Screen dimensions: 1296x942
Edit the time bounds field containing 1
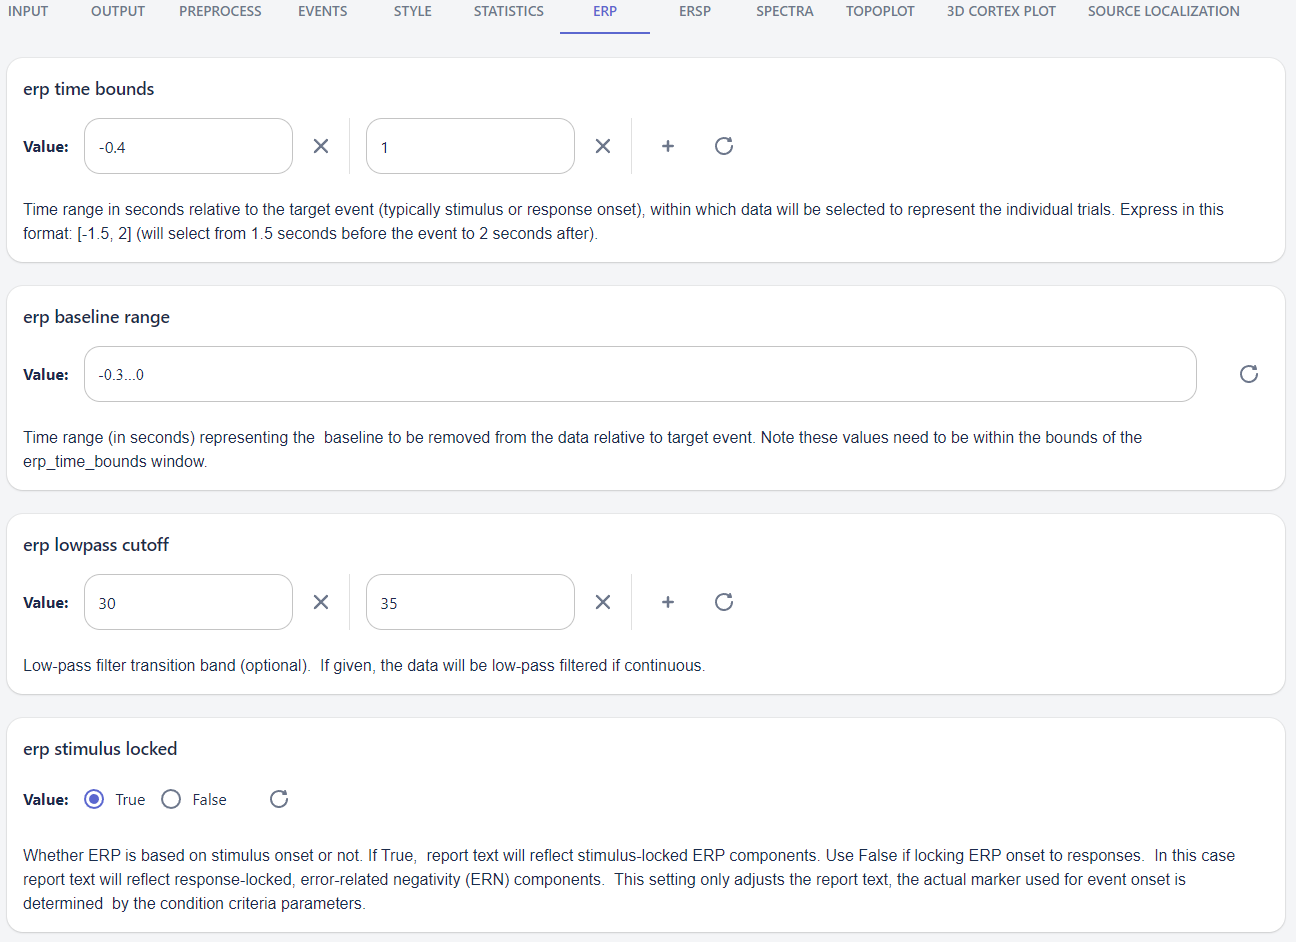tap(470, 146)
